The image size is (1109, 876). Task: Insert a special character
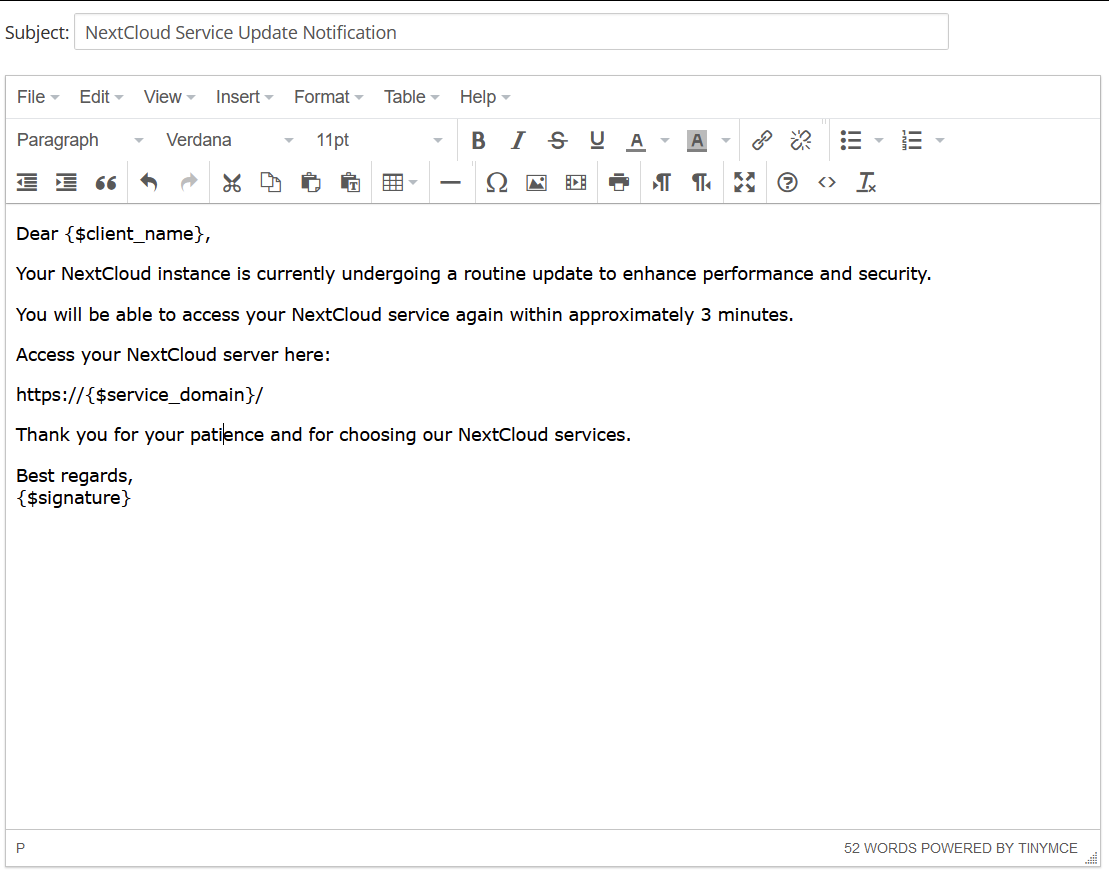pyautogui.click(x=497, y=182)
